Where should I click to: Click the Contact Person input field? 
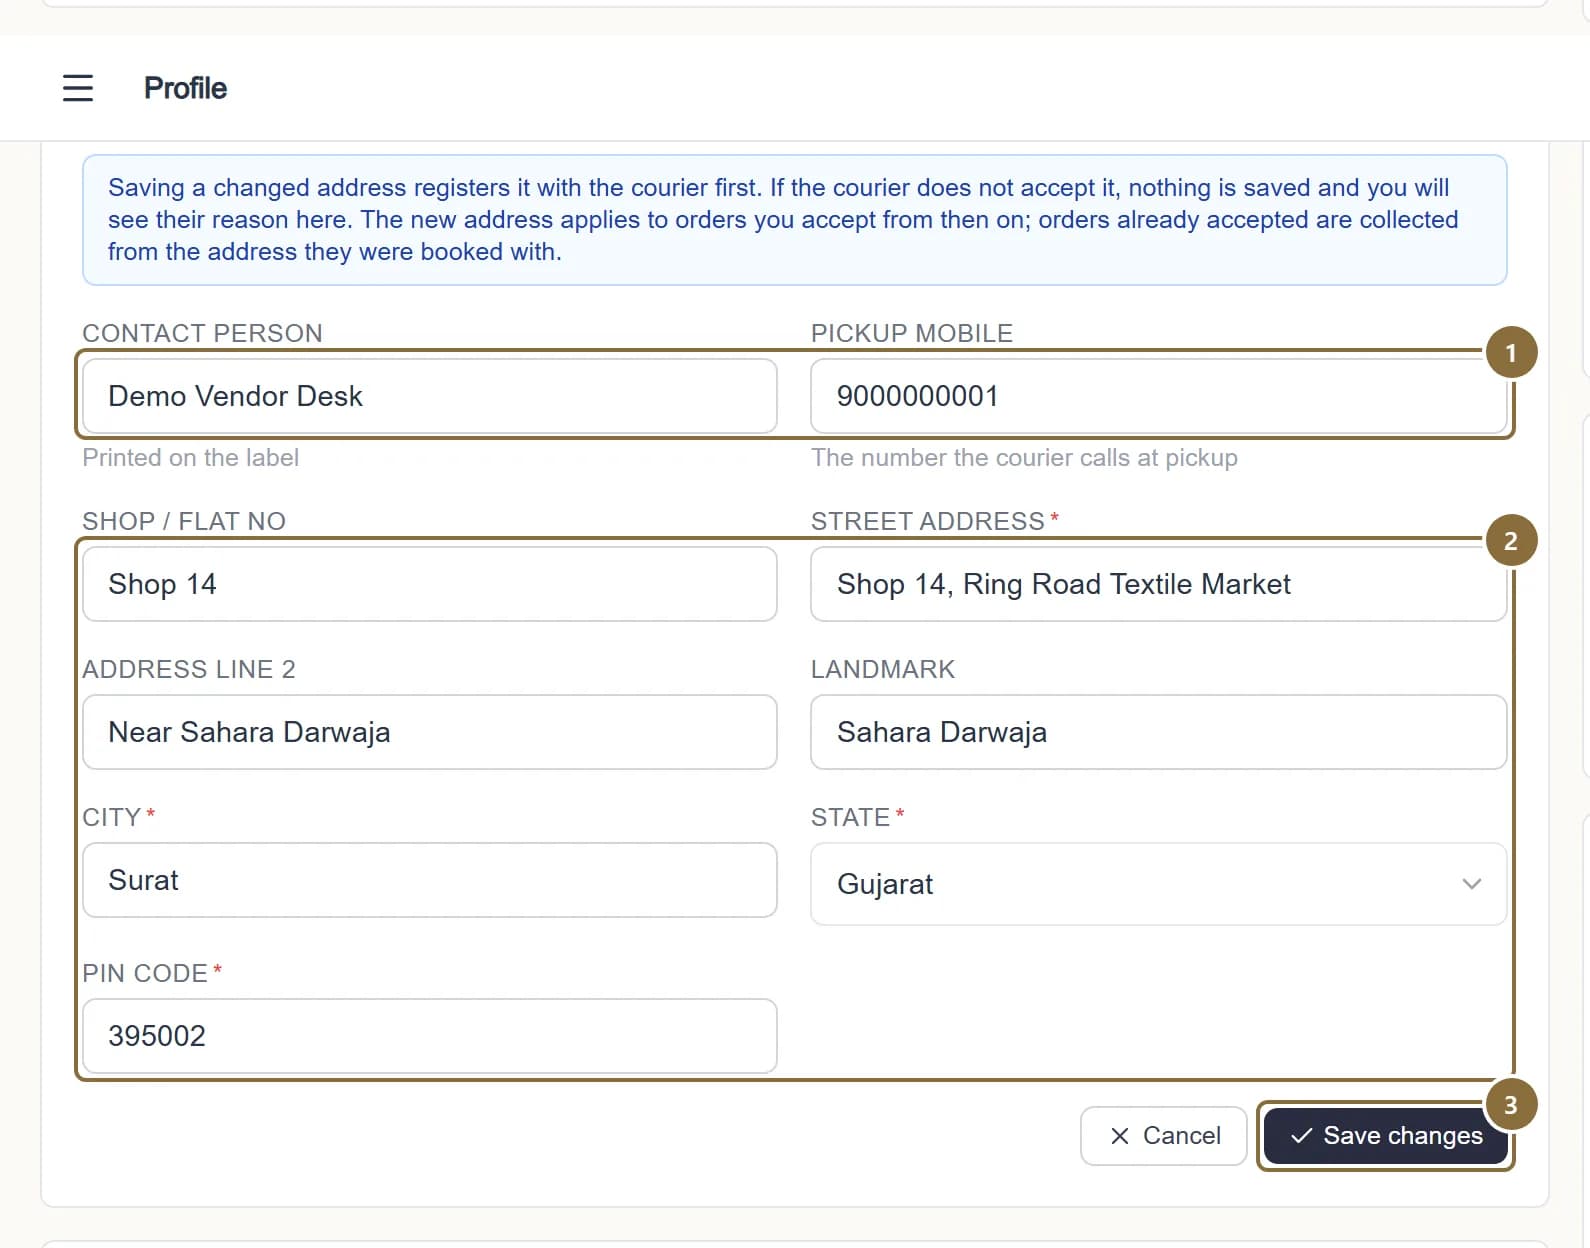[x=430, y=396]
